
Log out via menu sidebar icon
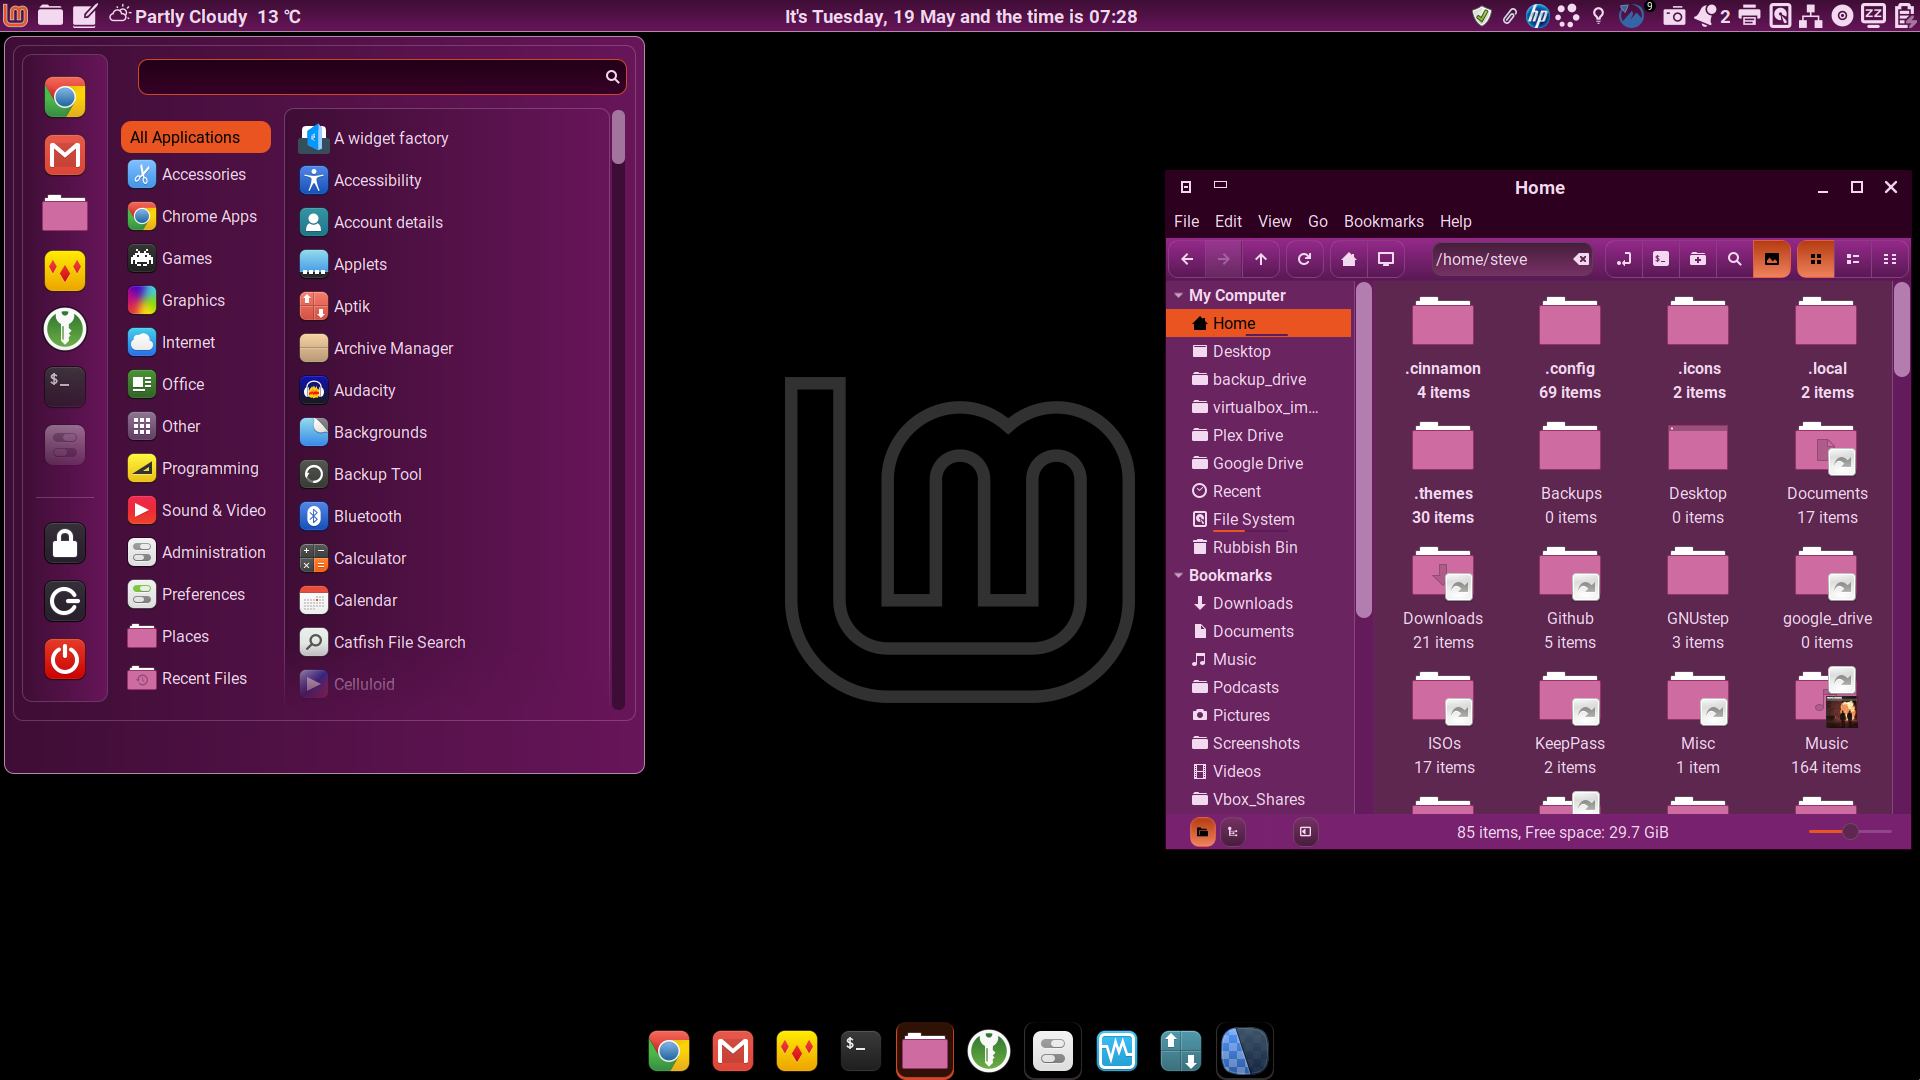point(65,601)
